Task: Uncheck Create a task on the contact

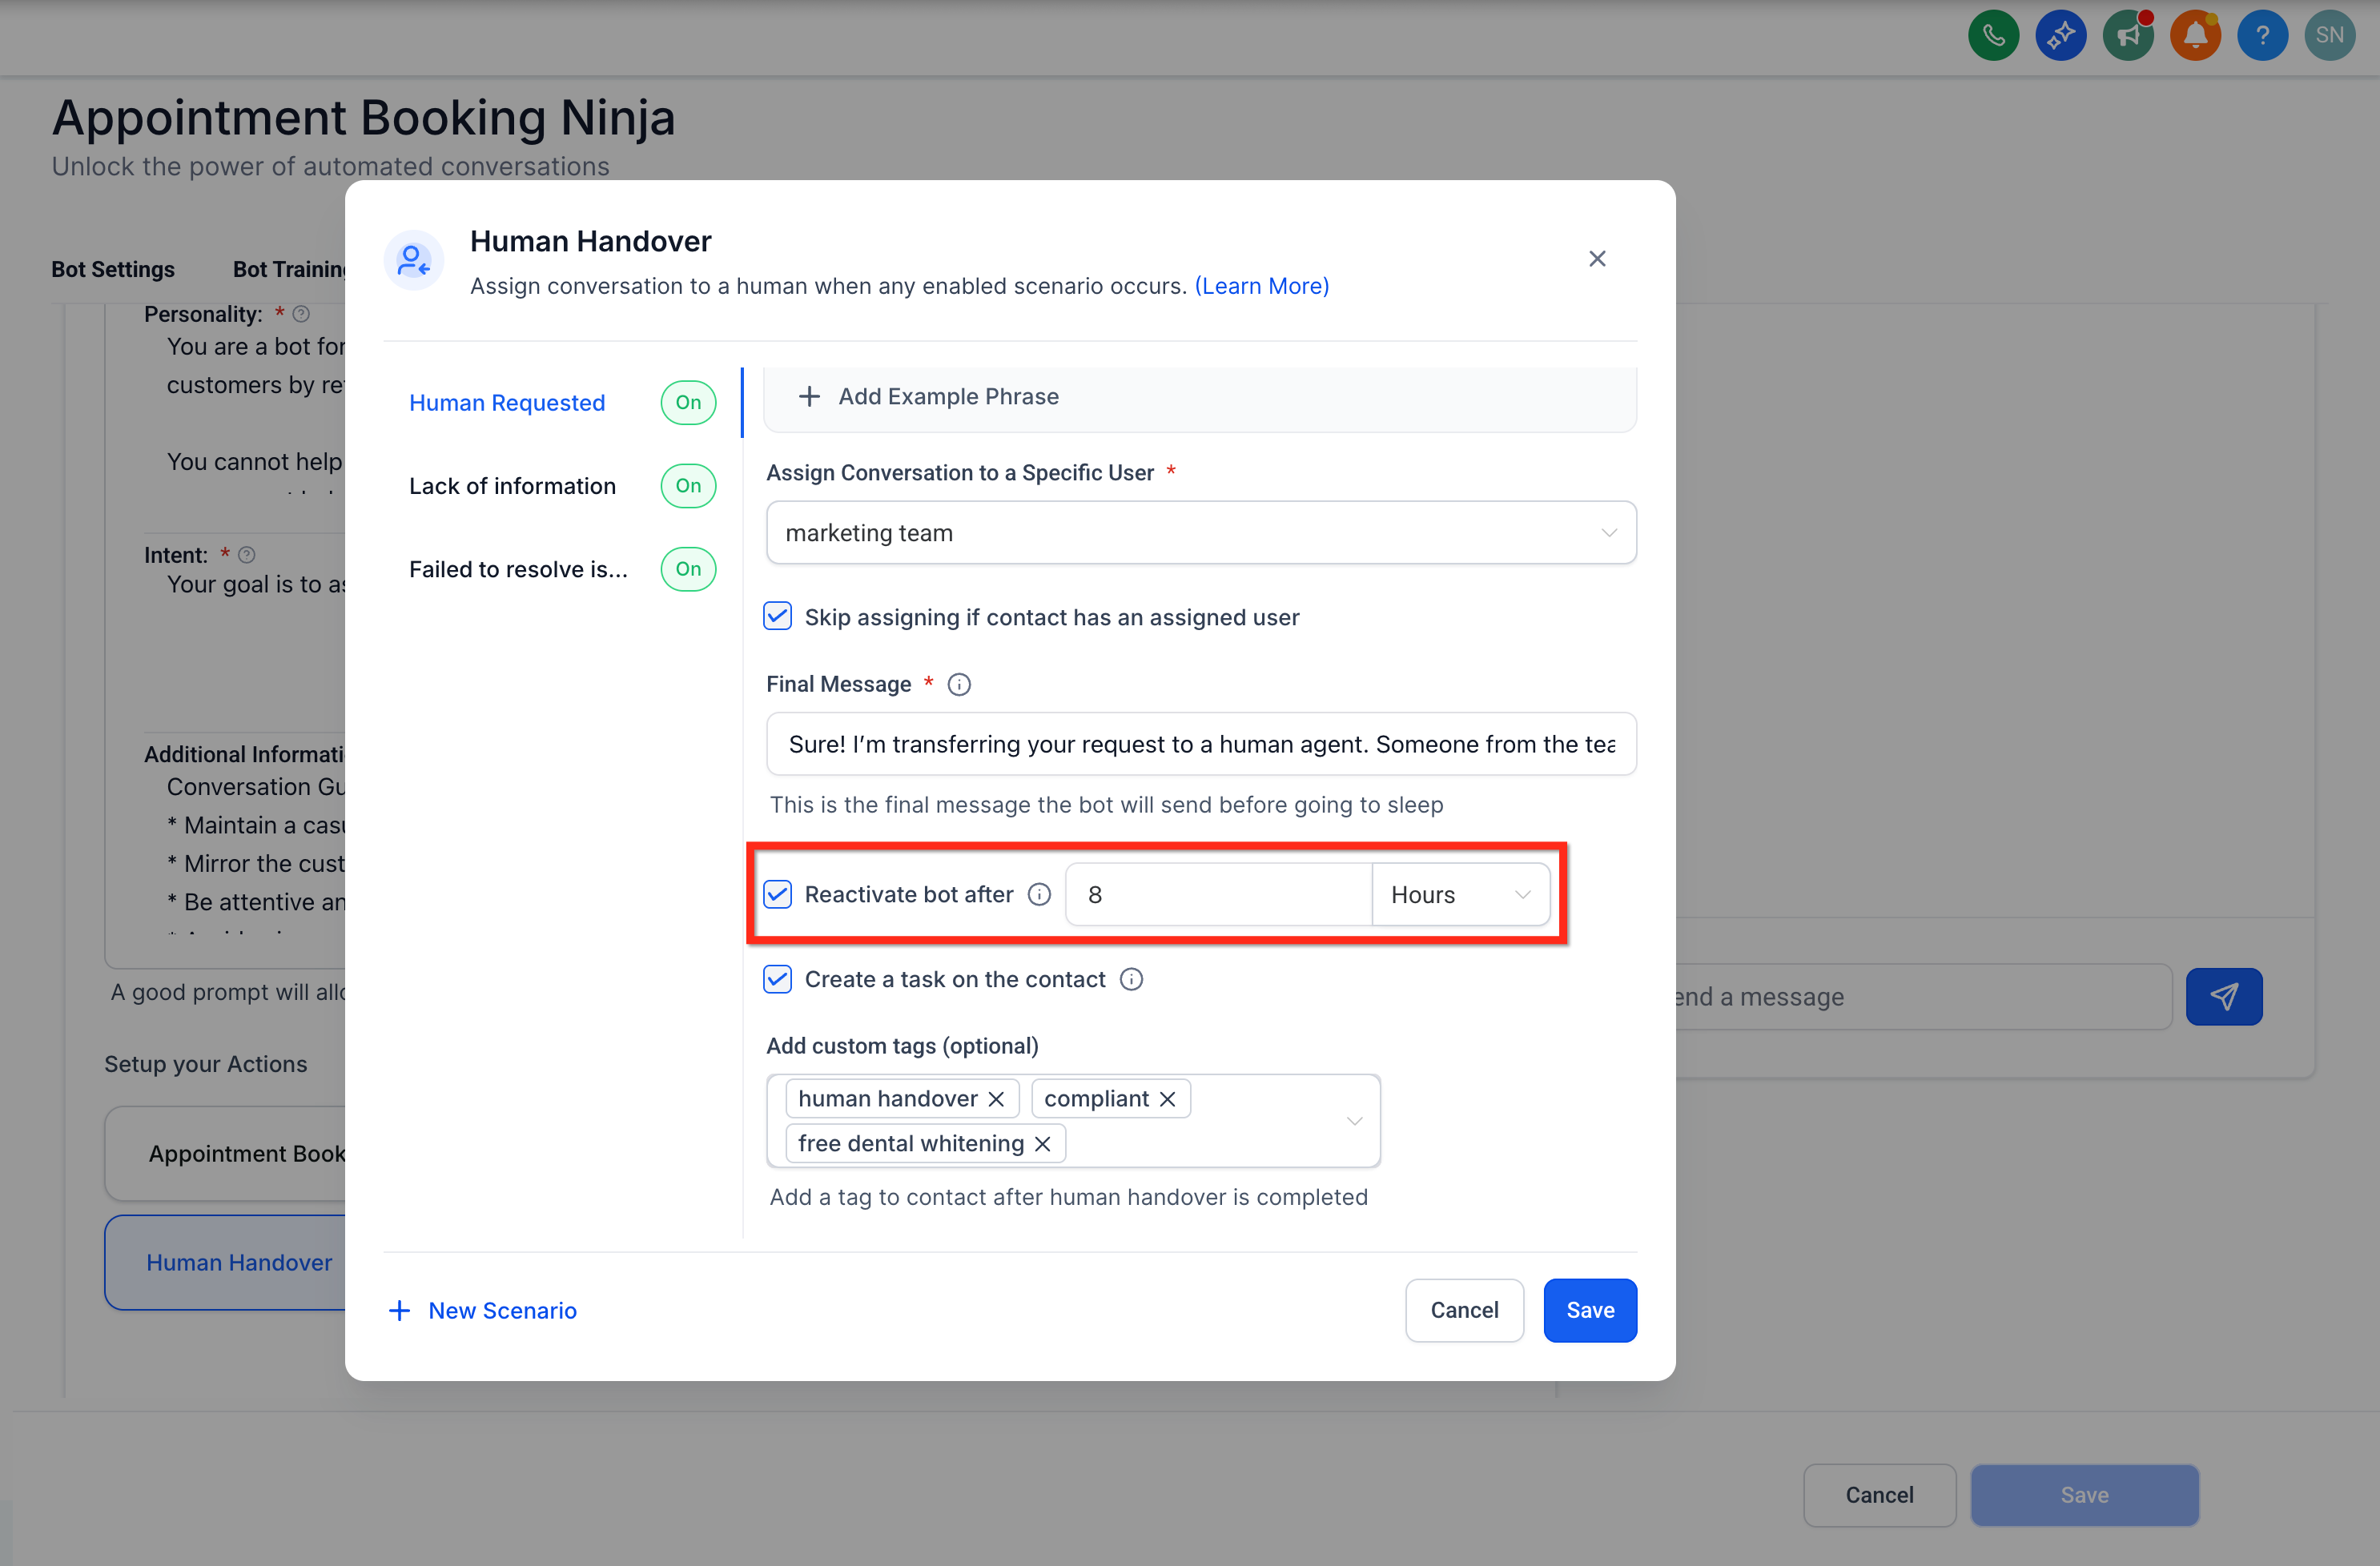Action: pos(777,979)
